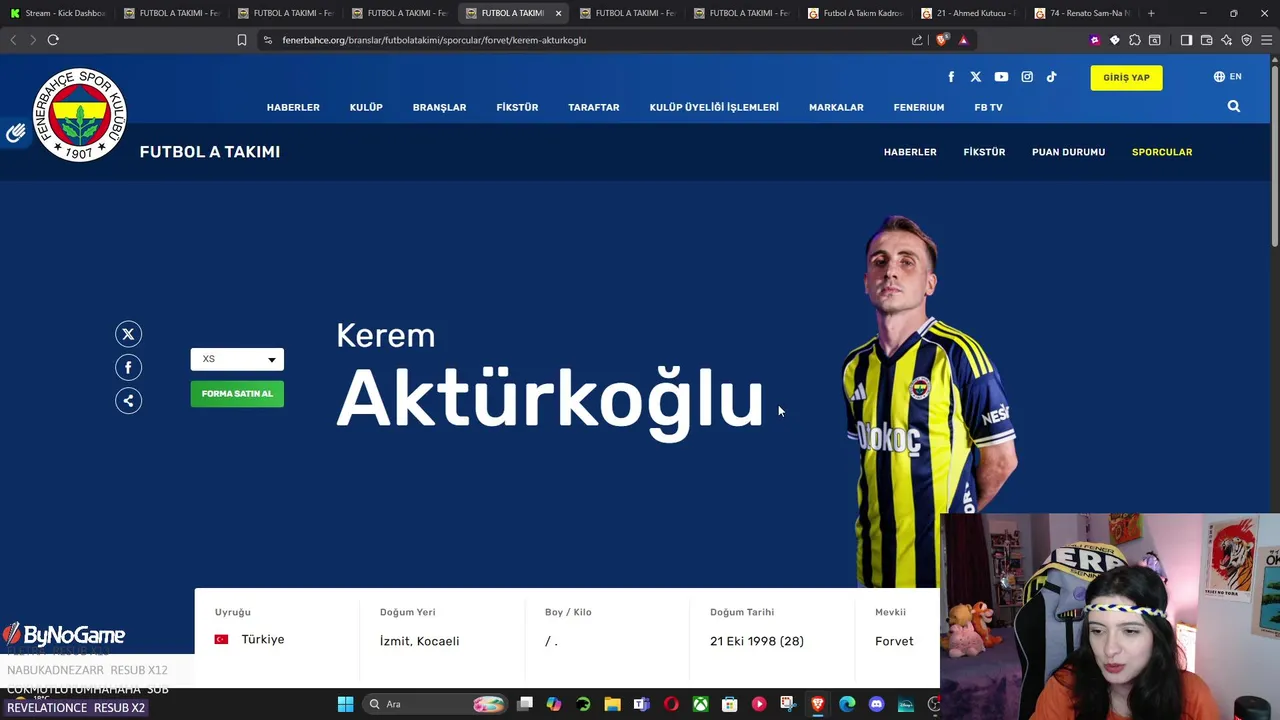Image resolution: width=1280 pixels, height=720 pixels.
Task: Click FUTBOL A TAKIMI section title
Action: click(x=210, y=152)
